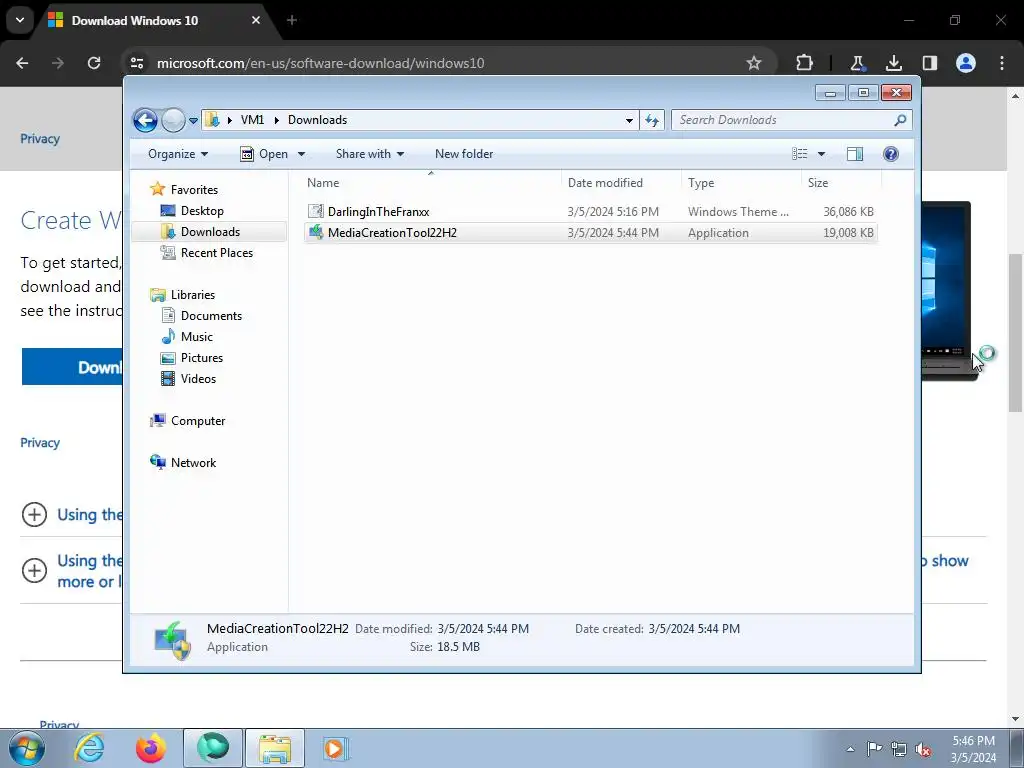Expand first 'Using the' section plus icon

(34, 515)
